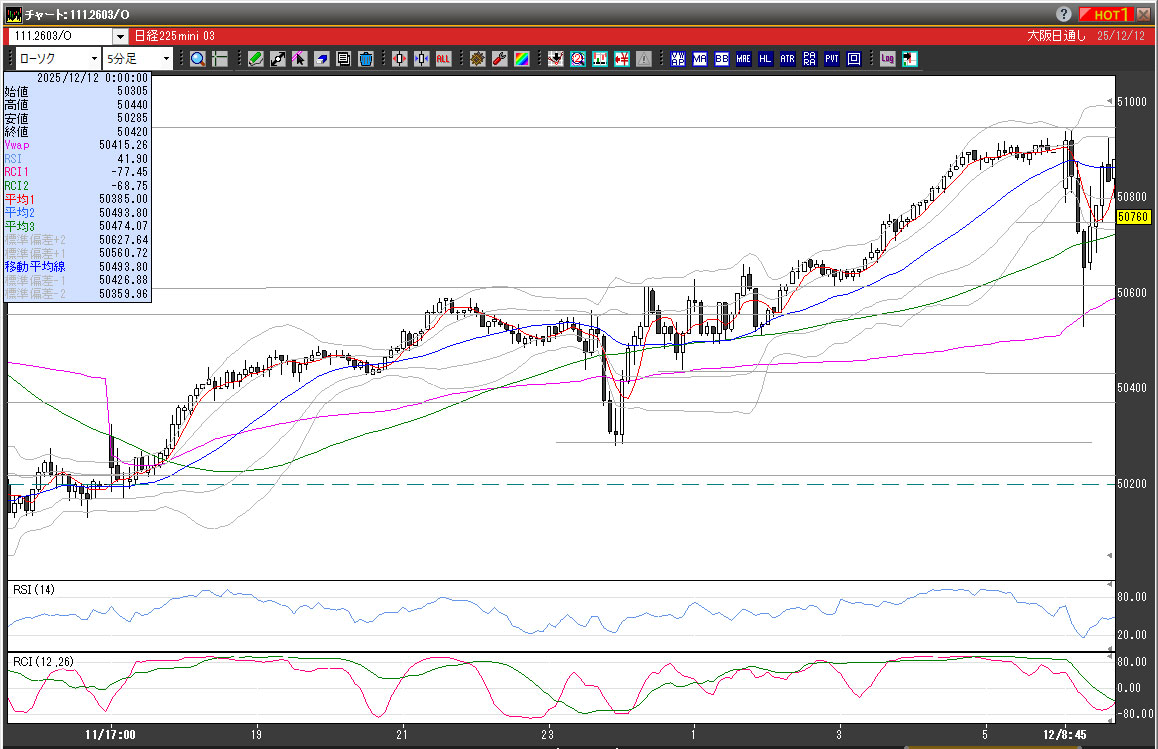
Task: Select the trendline arrow drawing tool
Action: [278, 59]
